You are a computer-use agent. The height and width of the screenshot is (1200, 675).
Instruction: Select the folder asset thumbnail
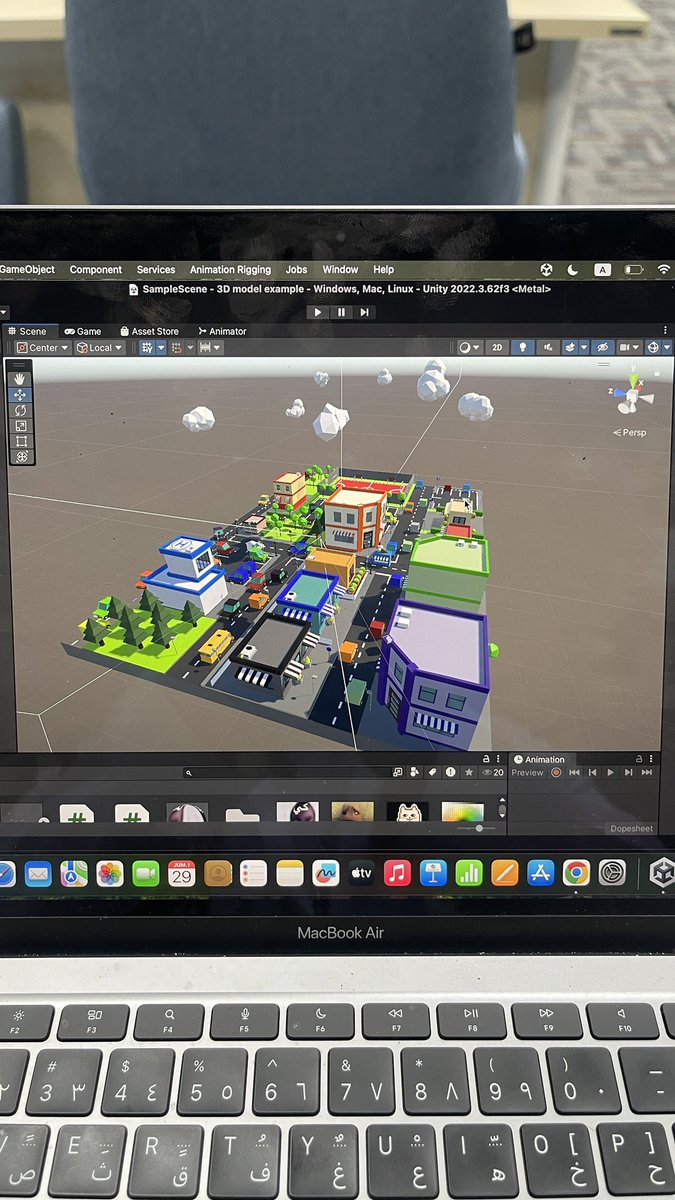point(242,813)
